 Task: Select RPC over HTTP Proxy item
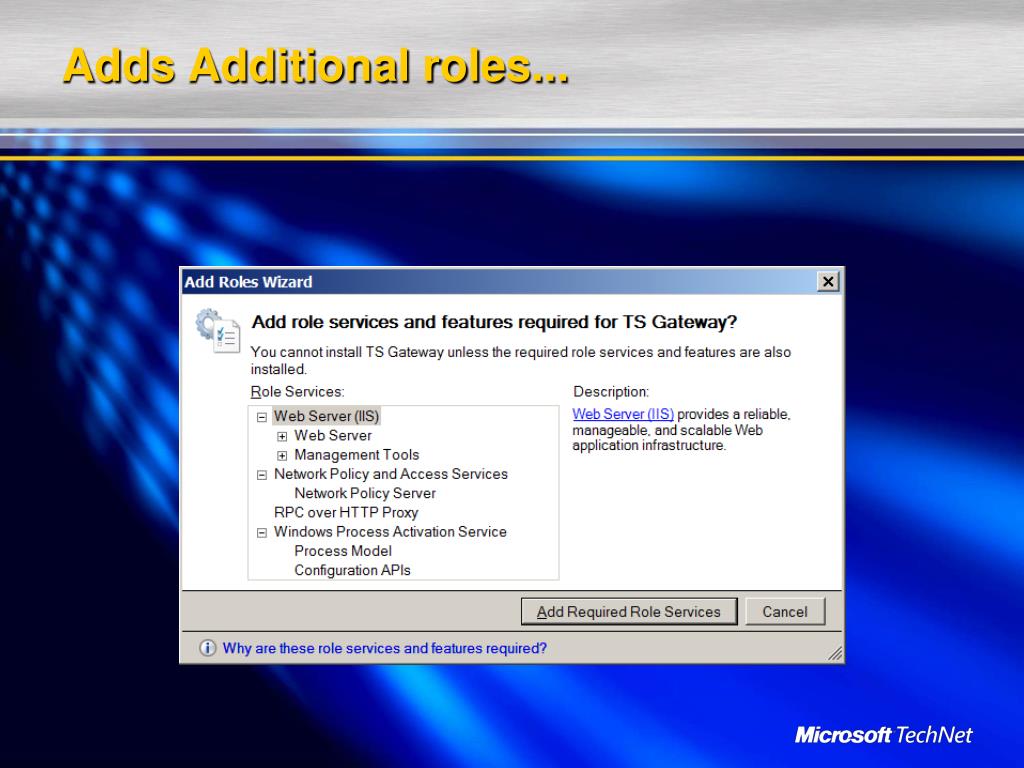pyautogui.click(x=346, y=513)
